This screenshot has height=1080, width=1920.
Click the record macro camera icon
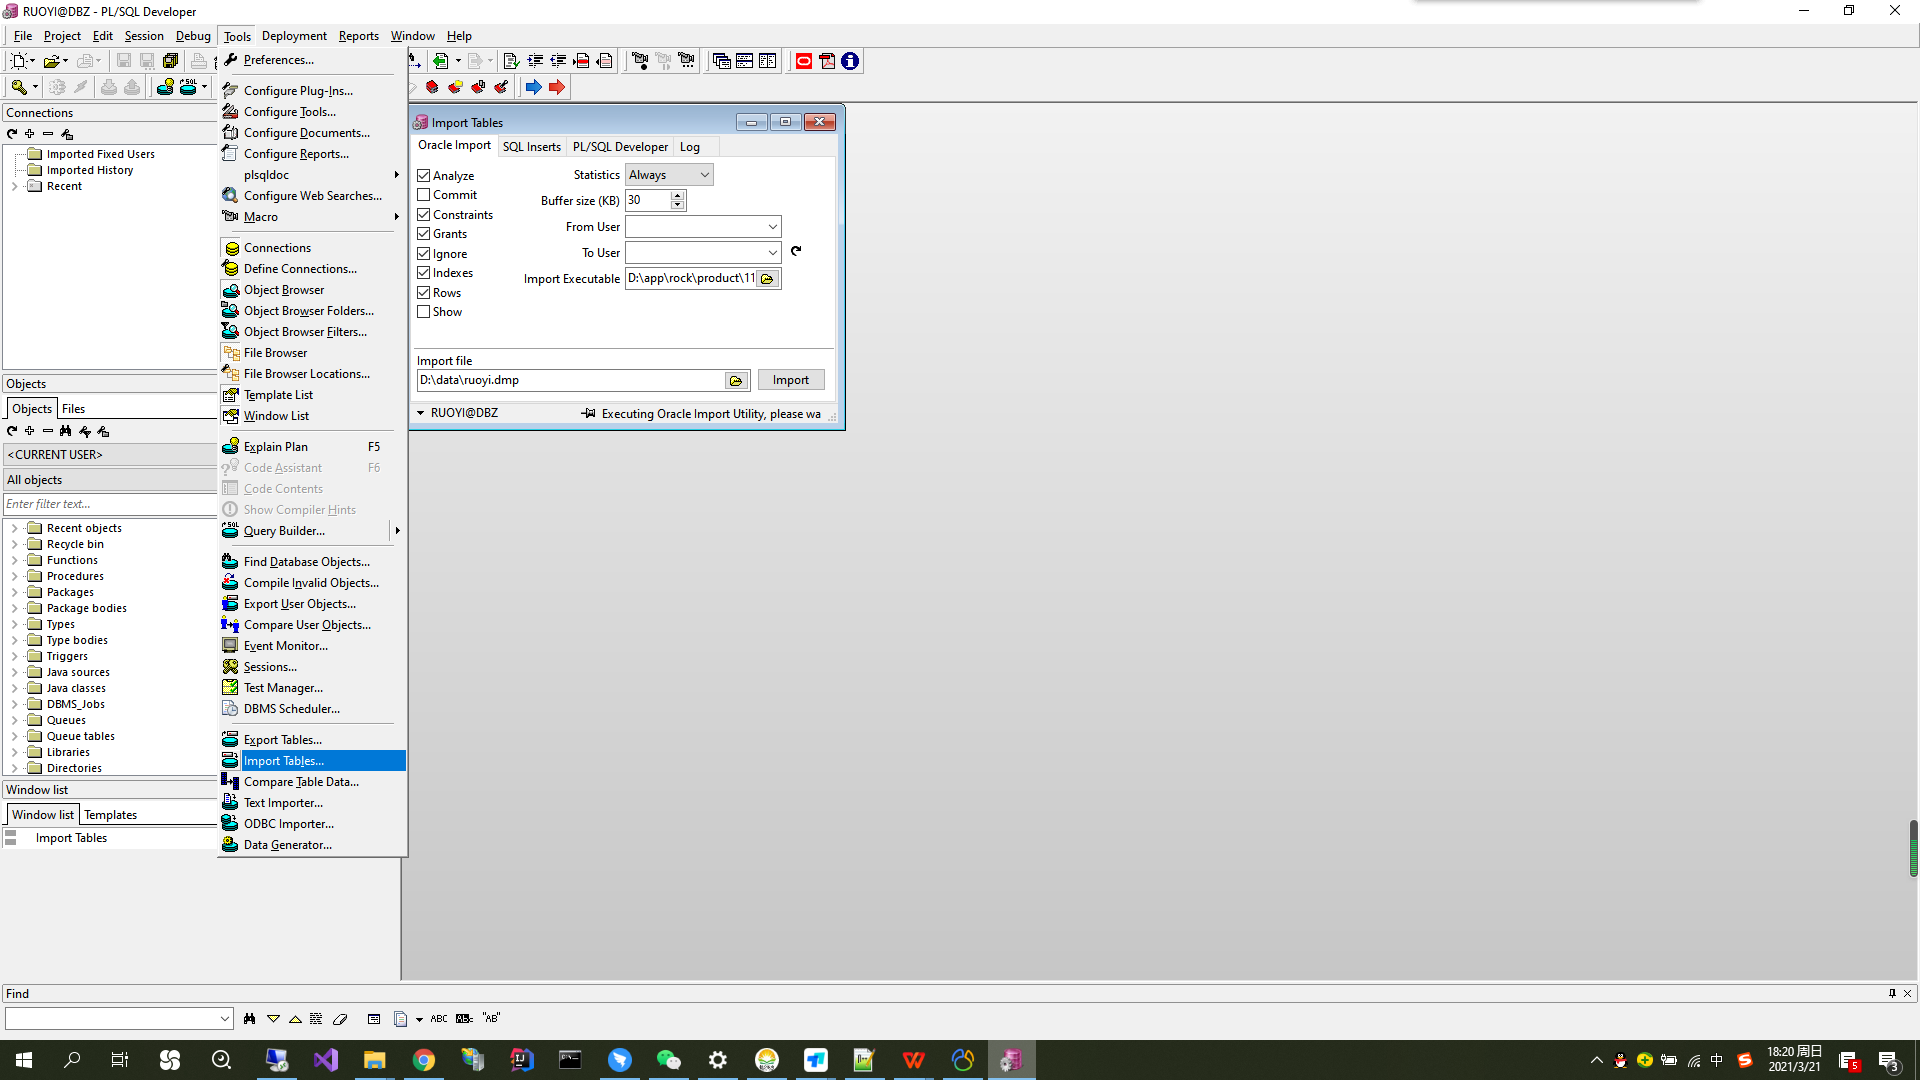point(640,61)
